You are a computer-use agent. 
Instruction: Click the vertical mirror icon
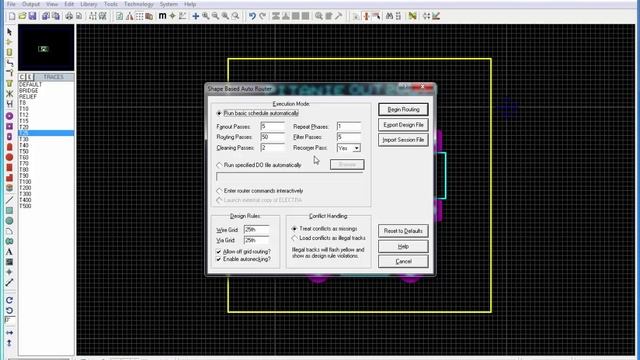point(9,343)
